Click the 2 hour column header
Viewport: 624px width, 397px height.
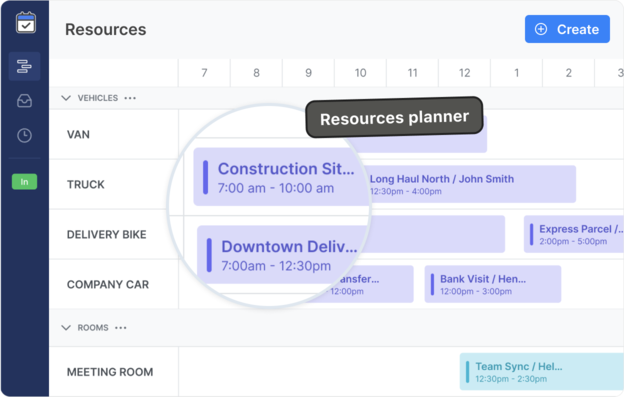569,73
